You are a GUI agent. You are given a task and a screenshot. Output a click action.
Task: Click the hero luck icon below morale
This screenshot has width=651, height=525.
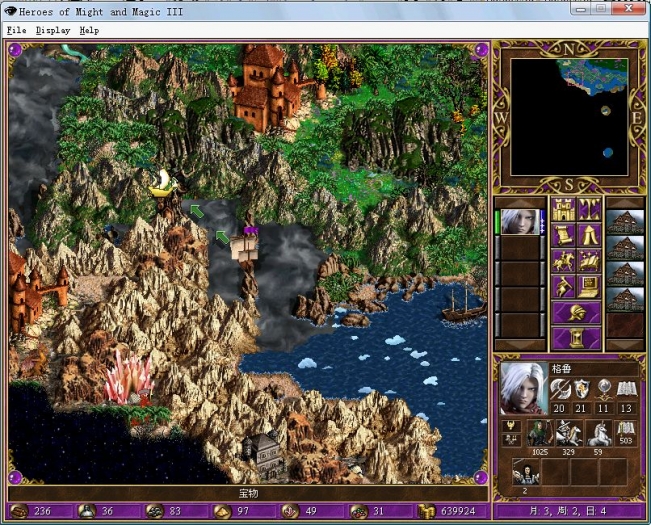pyautogui.click(x=512, y=440)
